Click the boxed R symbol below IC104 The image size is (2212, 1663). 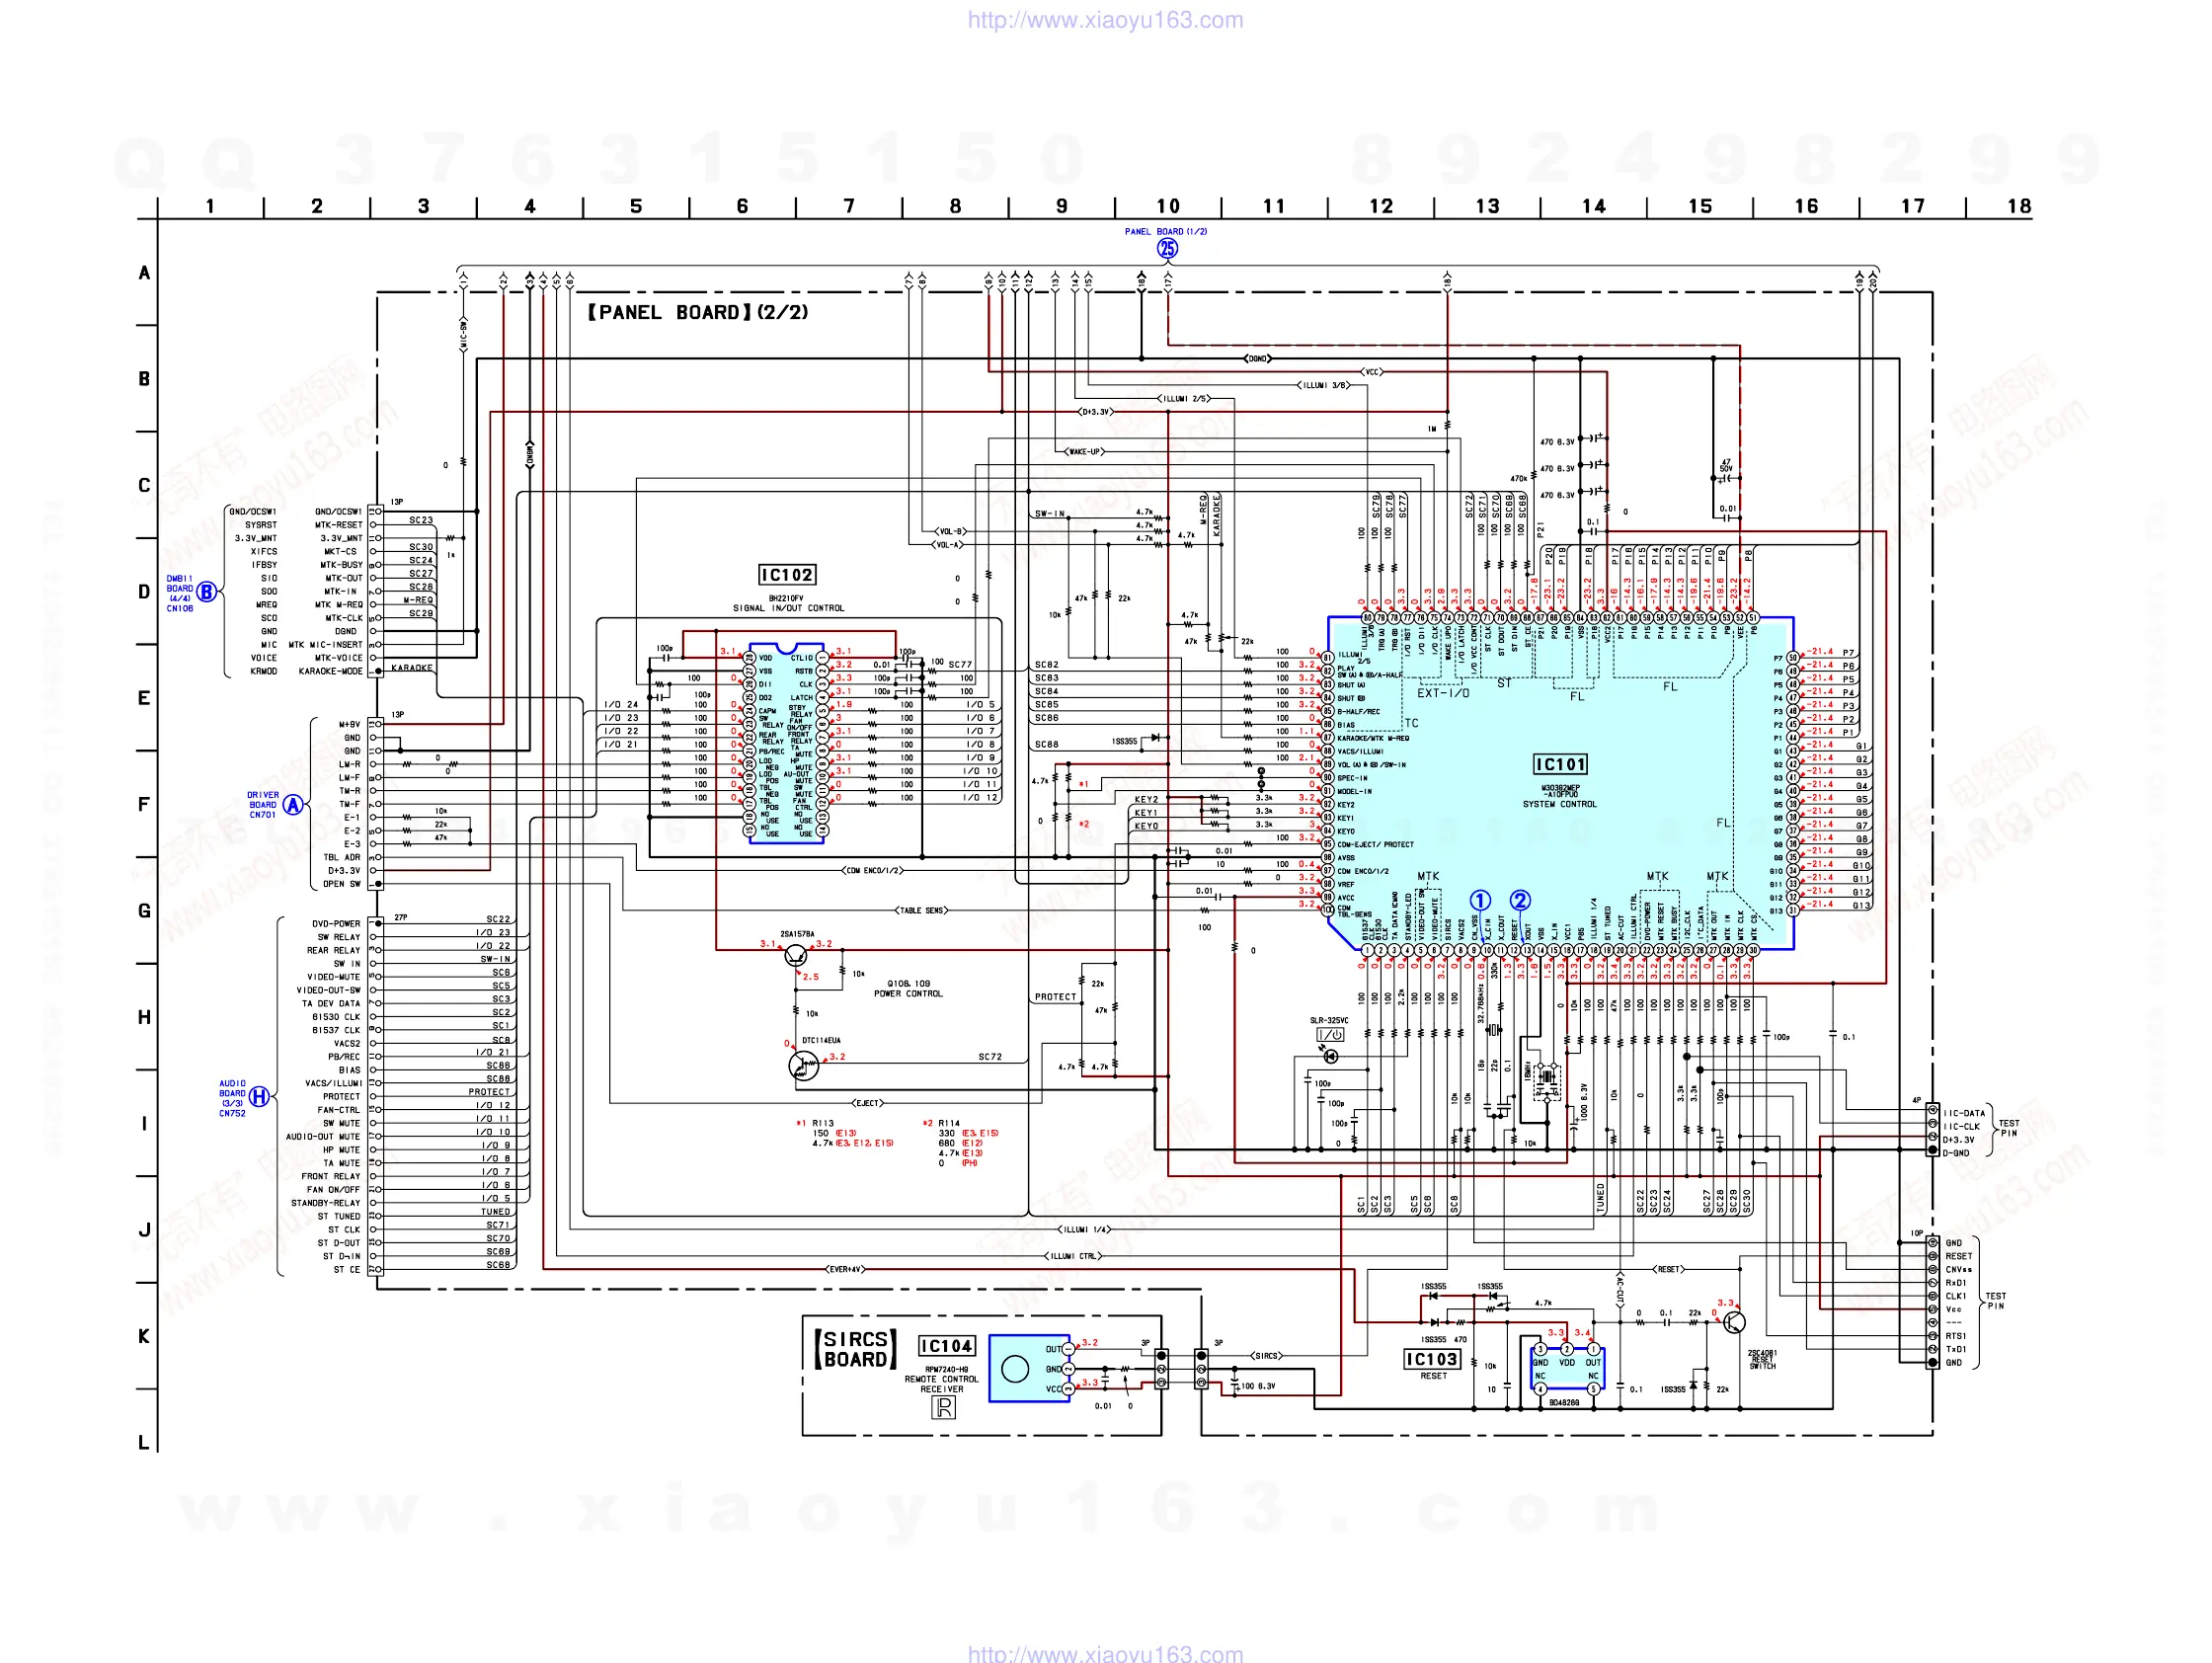point(943,1407)
